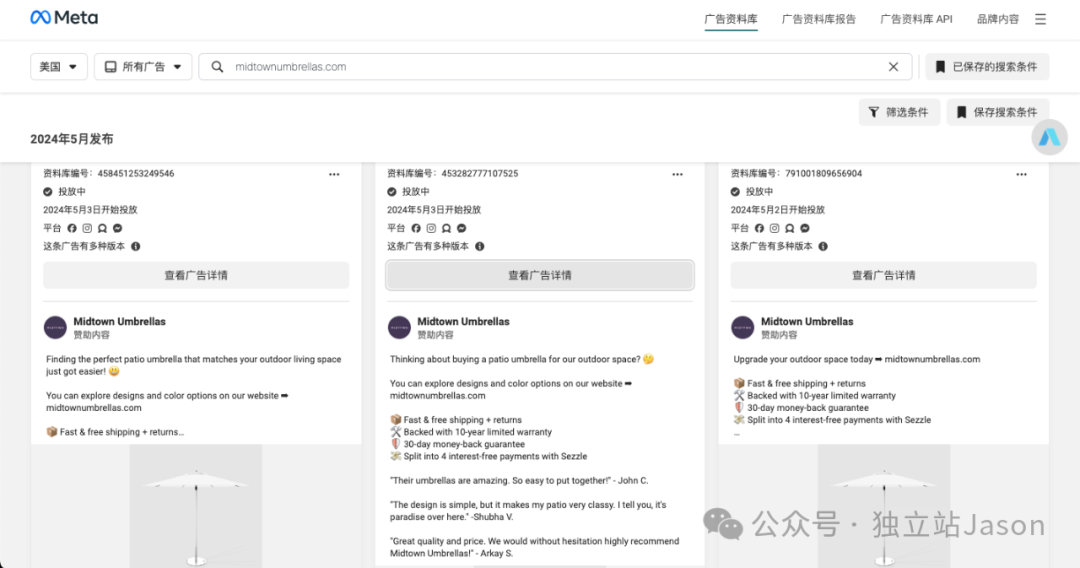The height and width of the screenshot is (568, 1080).
Task: Click info icon on ad 453282777107525 versions
Action: [479, 246]
